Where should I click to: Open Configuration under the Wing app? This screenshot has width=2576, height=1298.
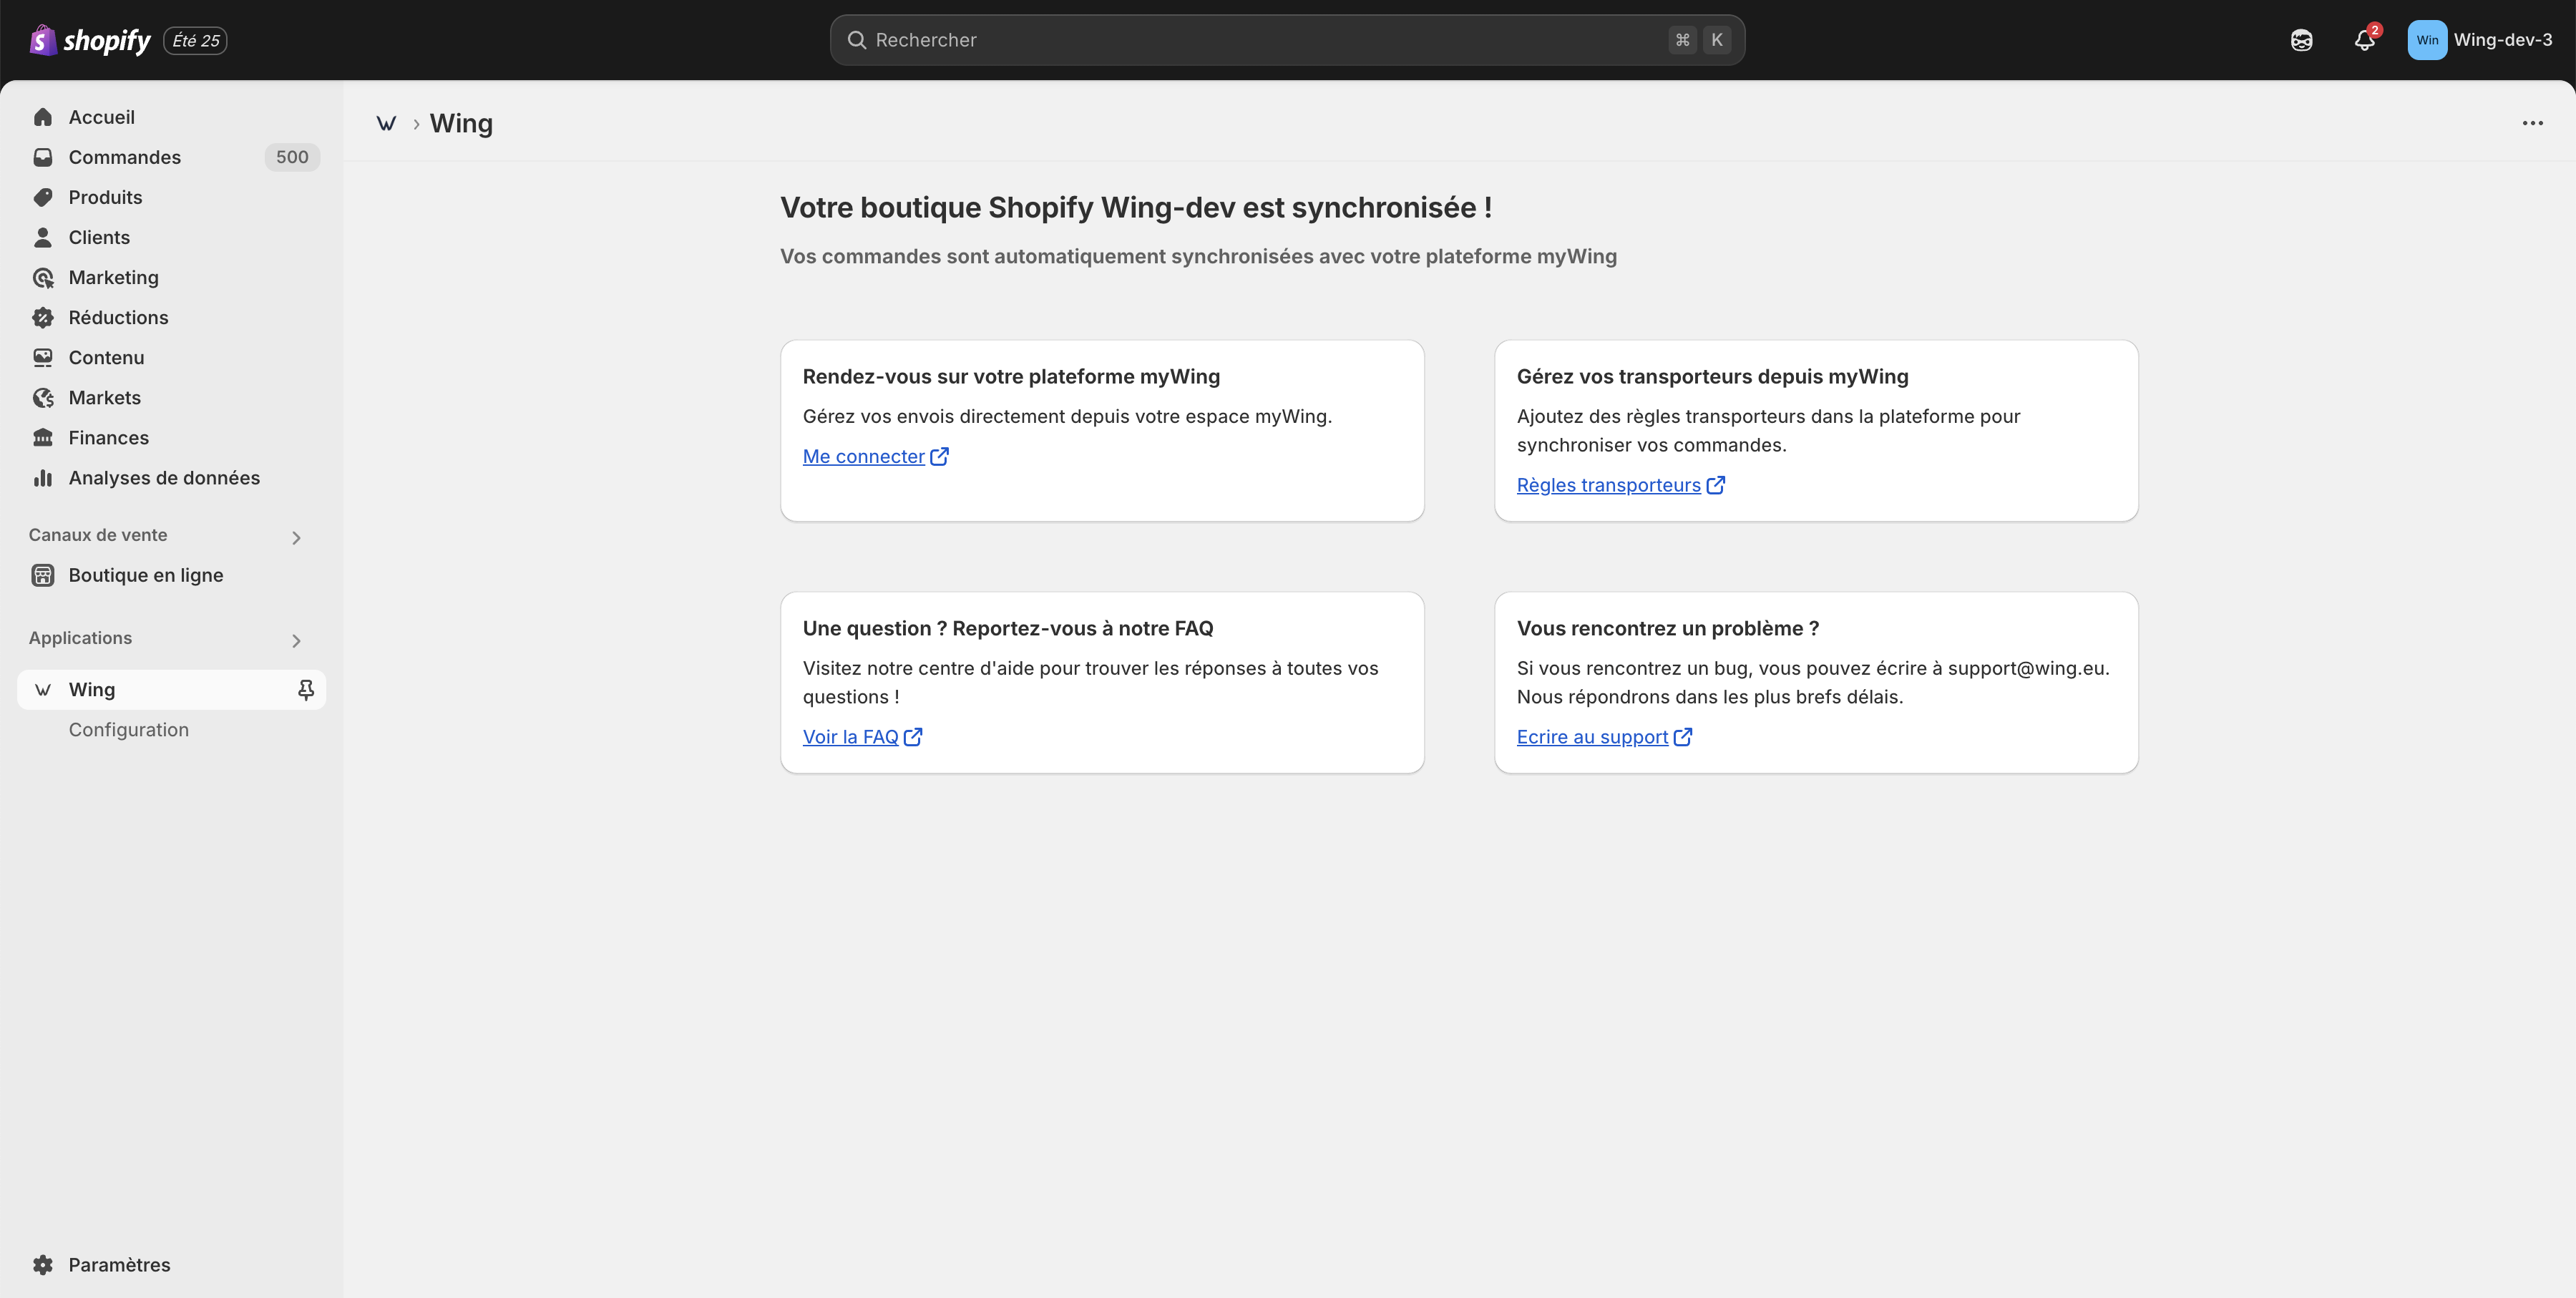[129, 729]
